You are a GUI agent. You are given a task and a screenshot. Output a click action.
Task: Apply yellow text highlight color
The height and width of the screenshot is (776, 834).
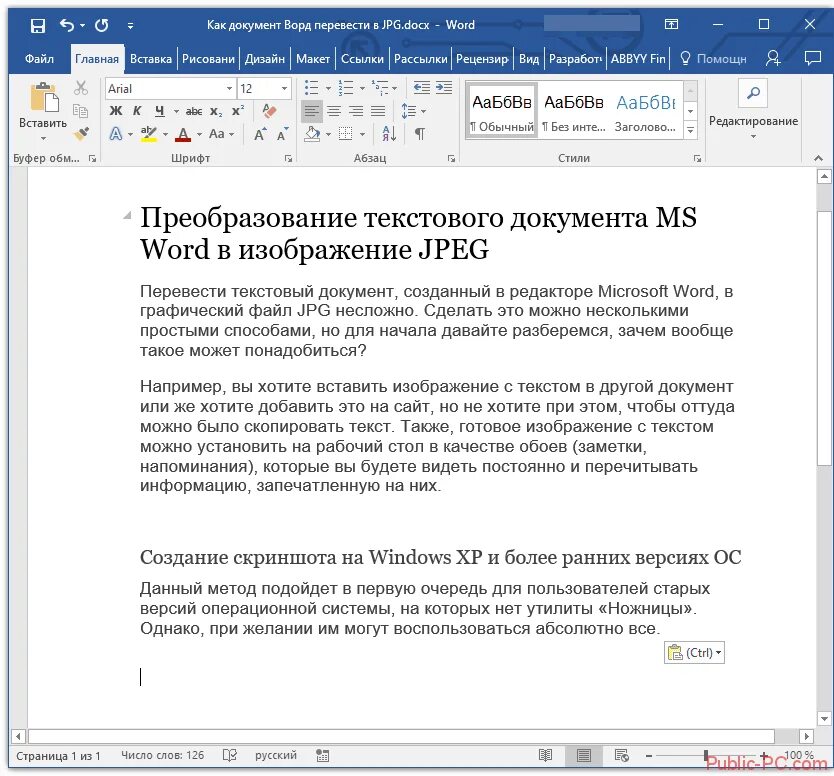[148, 133]
